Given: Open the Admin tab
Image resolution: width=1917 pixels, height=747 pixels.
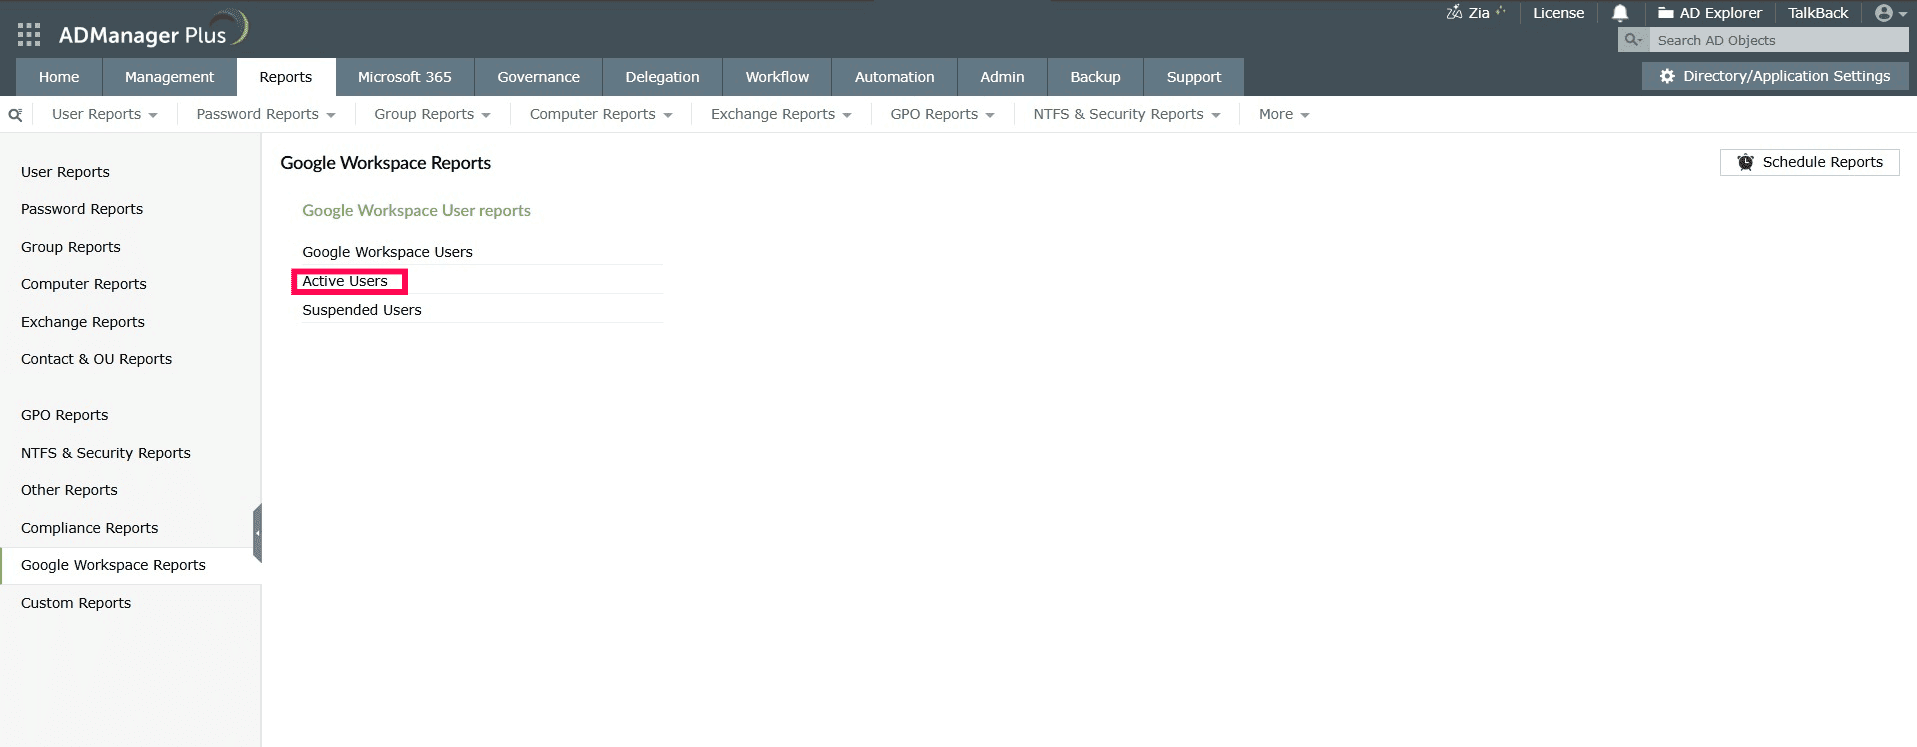Looking at the screenshot, I should 1002,77.
